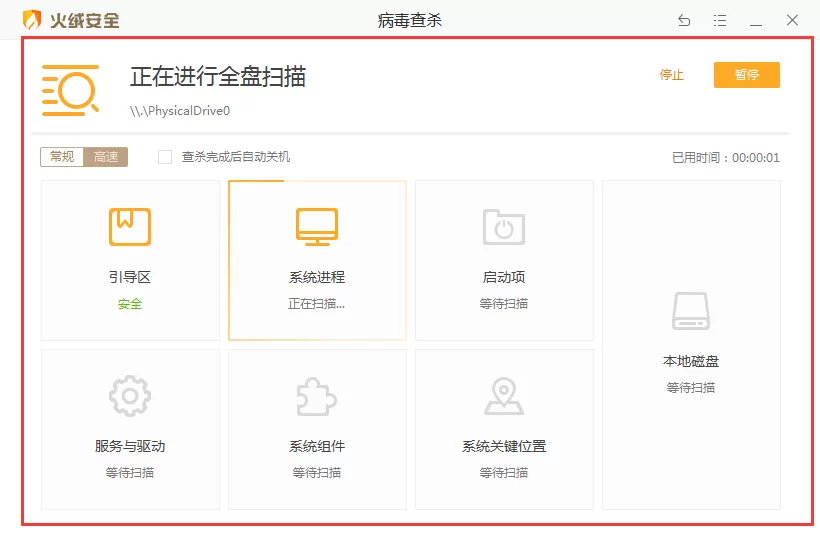
Task: Click the 暂停 pause button
Action: point(746,75)
